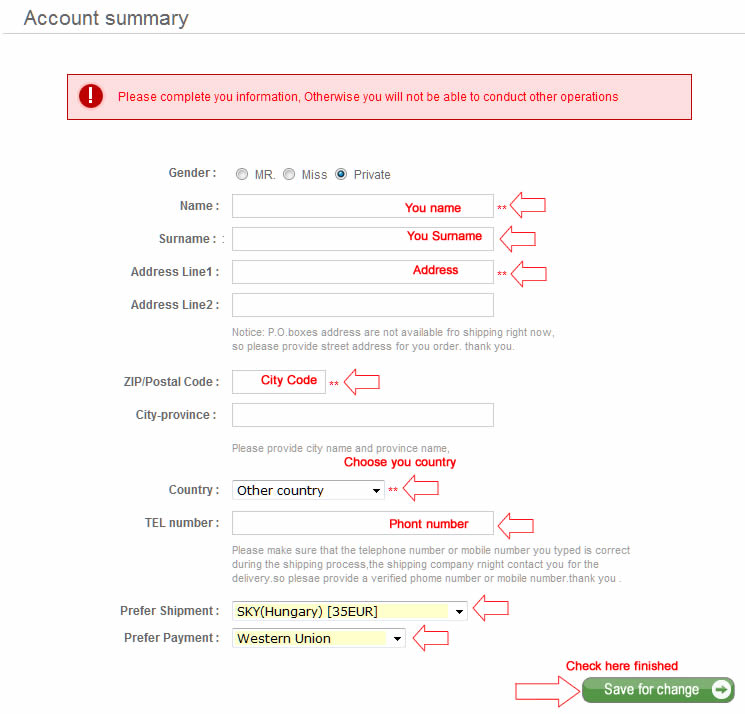Click the red error alert icon
The image size is (745, 714).
92,96
